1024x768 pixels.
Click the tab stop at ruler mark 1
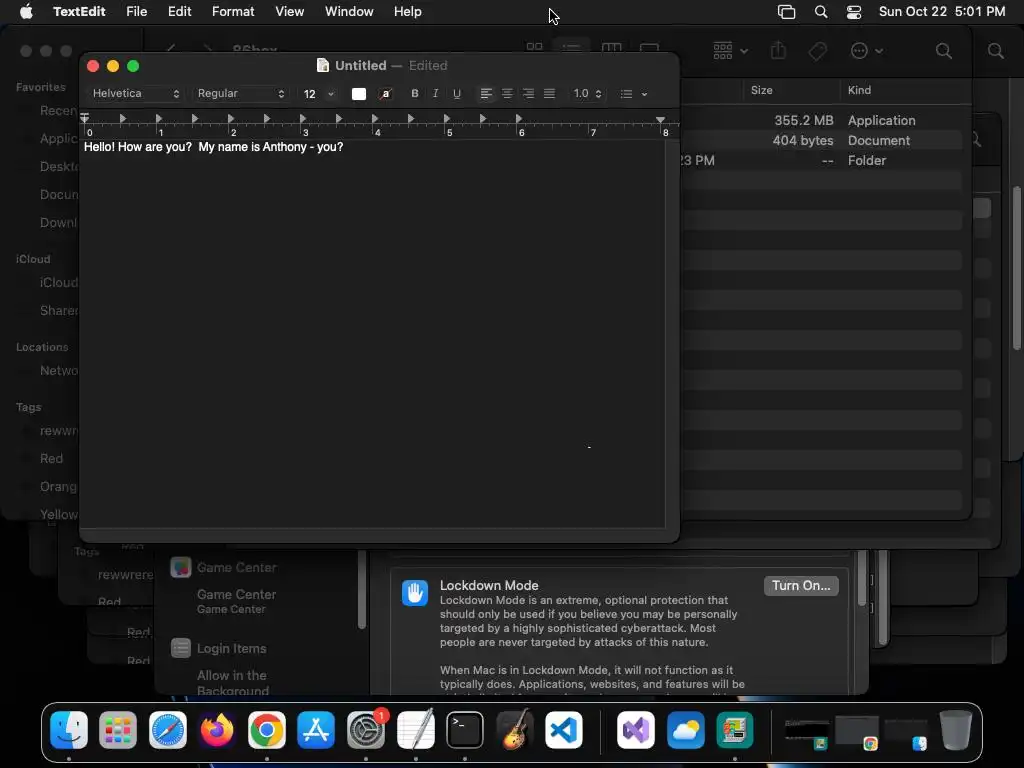point(159,119)
